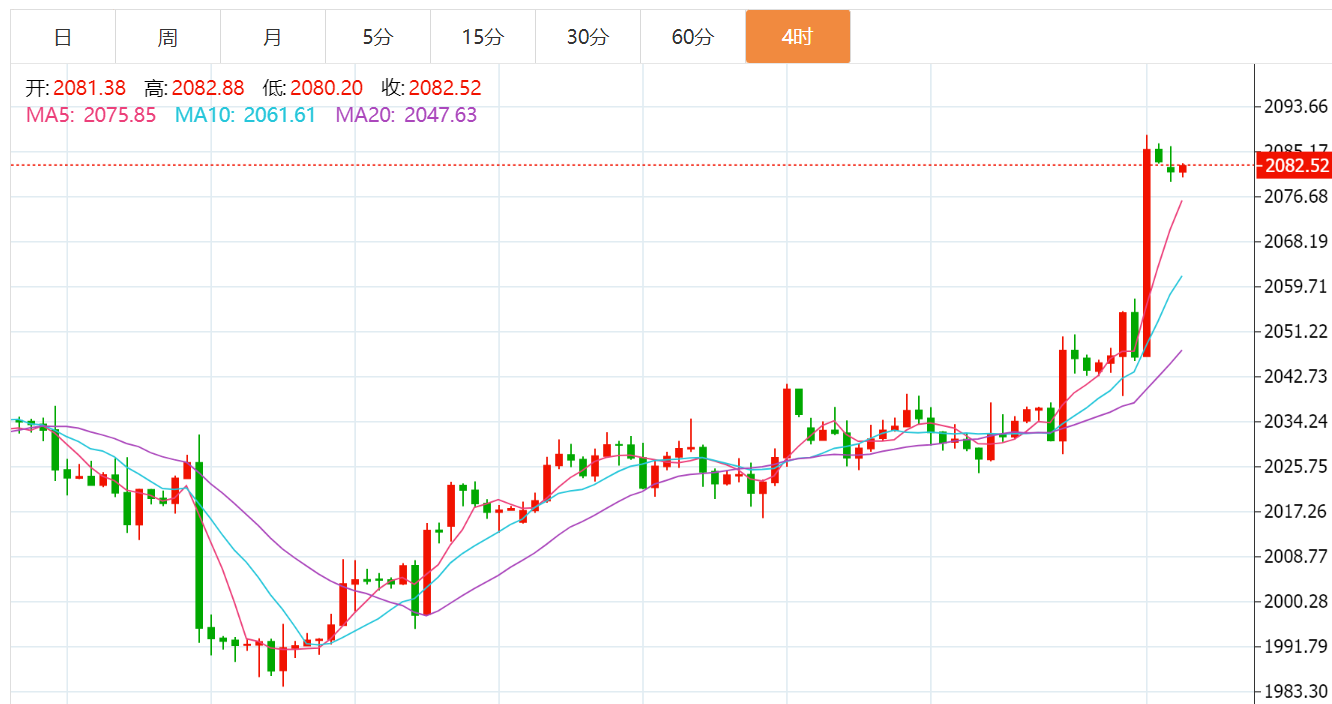Click the 2042.73 price axis label
This screenshot has width=1332, height=704.
point(1296,376)
